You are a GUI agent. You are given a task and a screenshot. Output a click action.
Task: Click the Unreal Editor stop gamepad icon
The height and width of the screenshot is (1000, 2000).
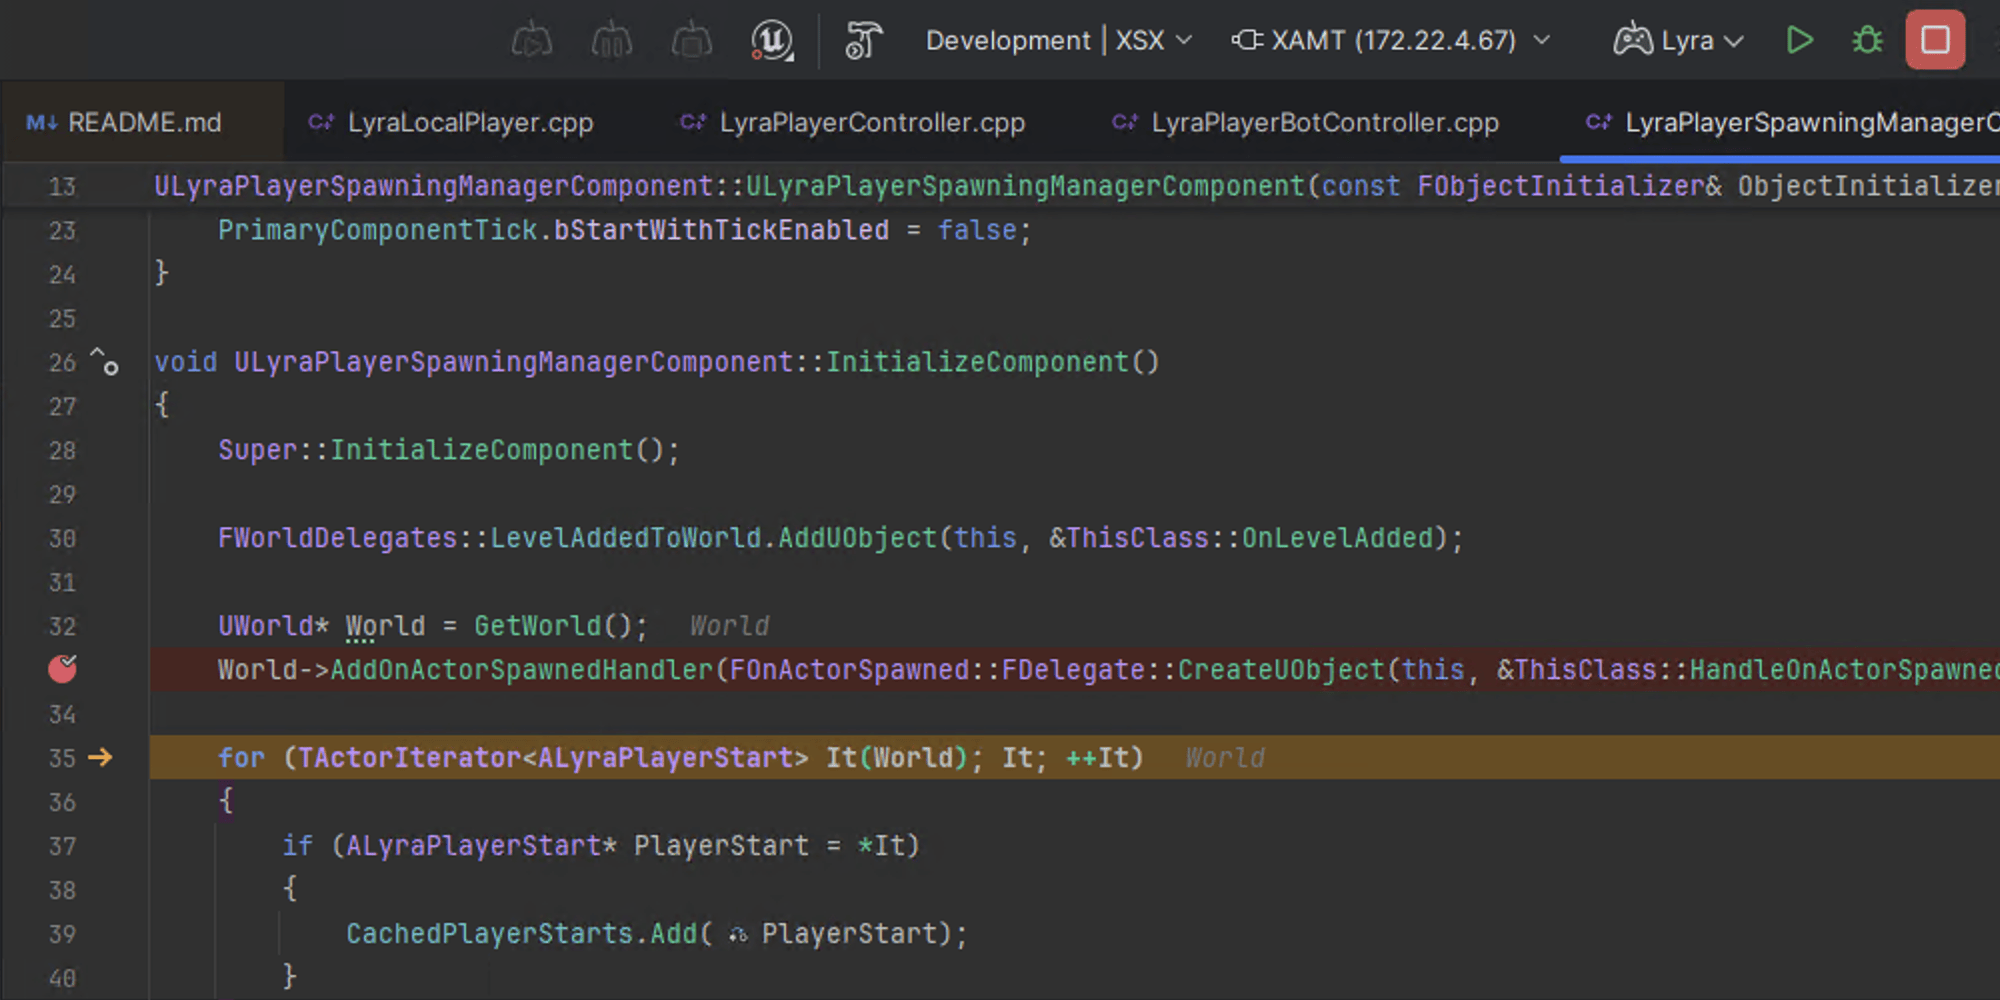click(x=691, y=41)
